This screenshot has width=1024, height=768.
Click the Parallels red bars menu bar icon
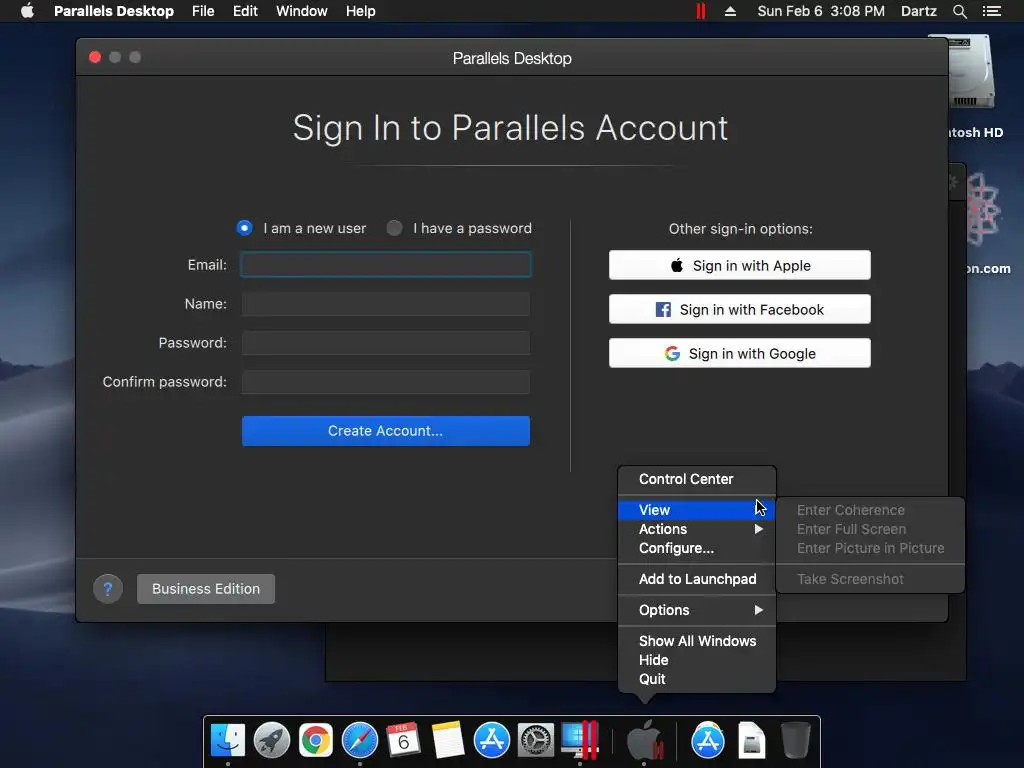[701, 11]
